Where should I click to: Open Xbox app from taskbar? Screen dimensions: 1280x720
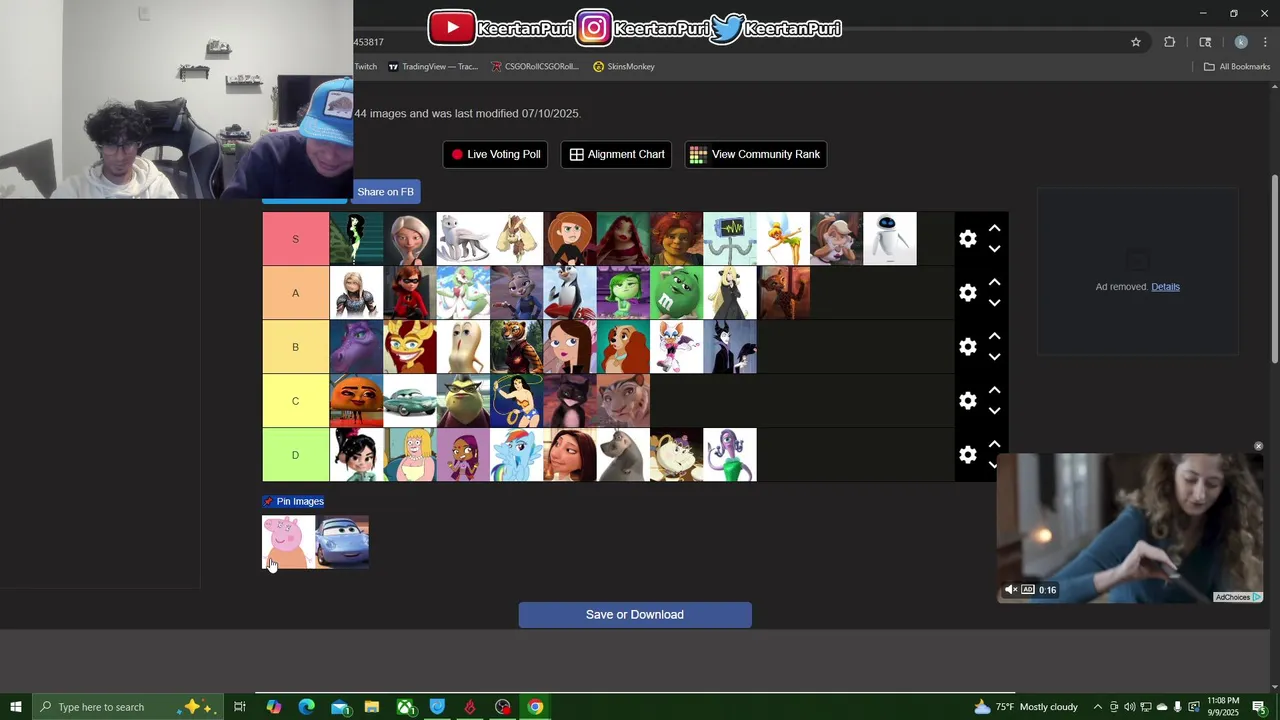pyautogui.click(x=405, y=707)
